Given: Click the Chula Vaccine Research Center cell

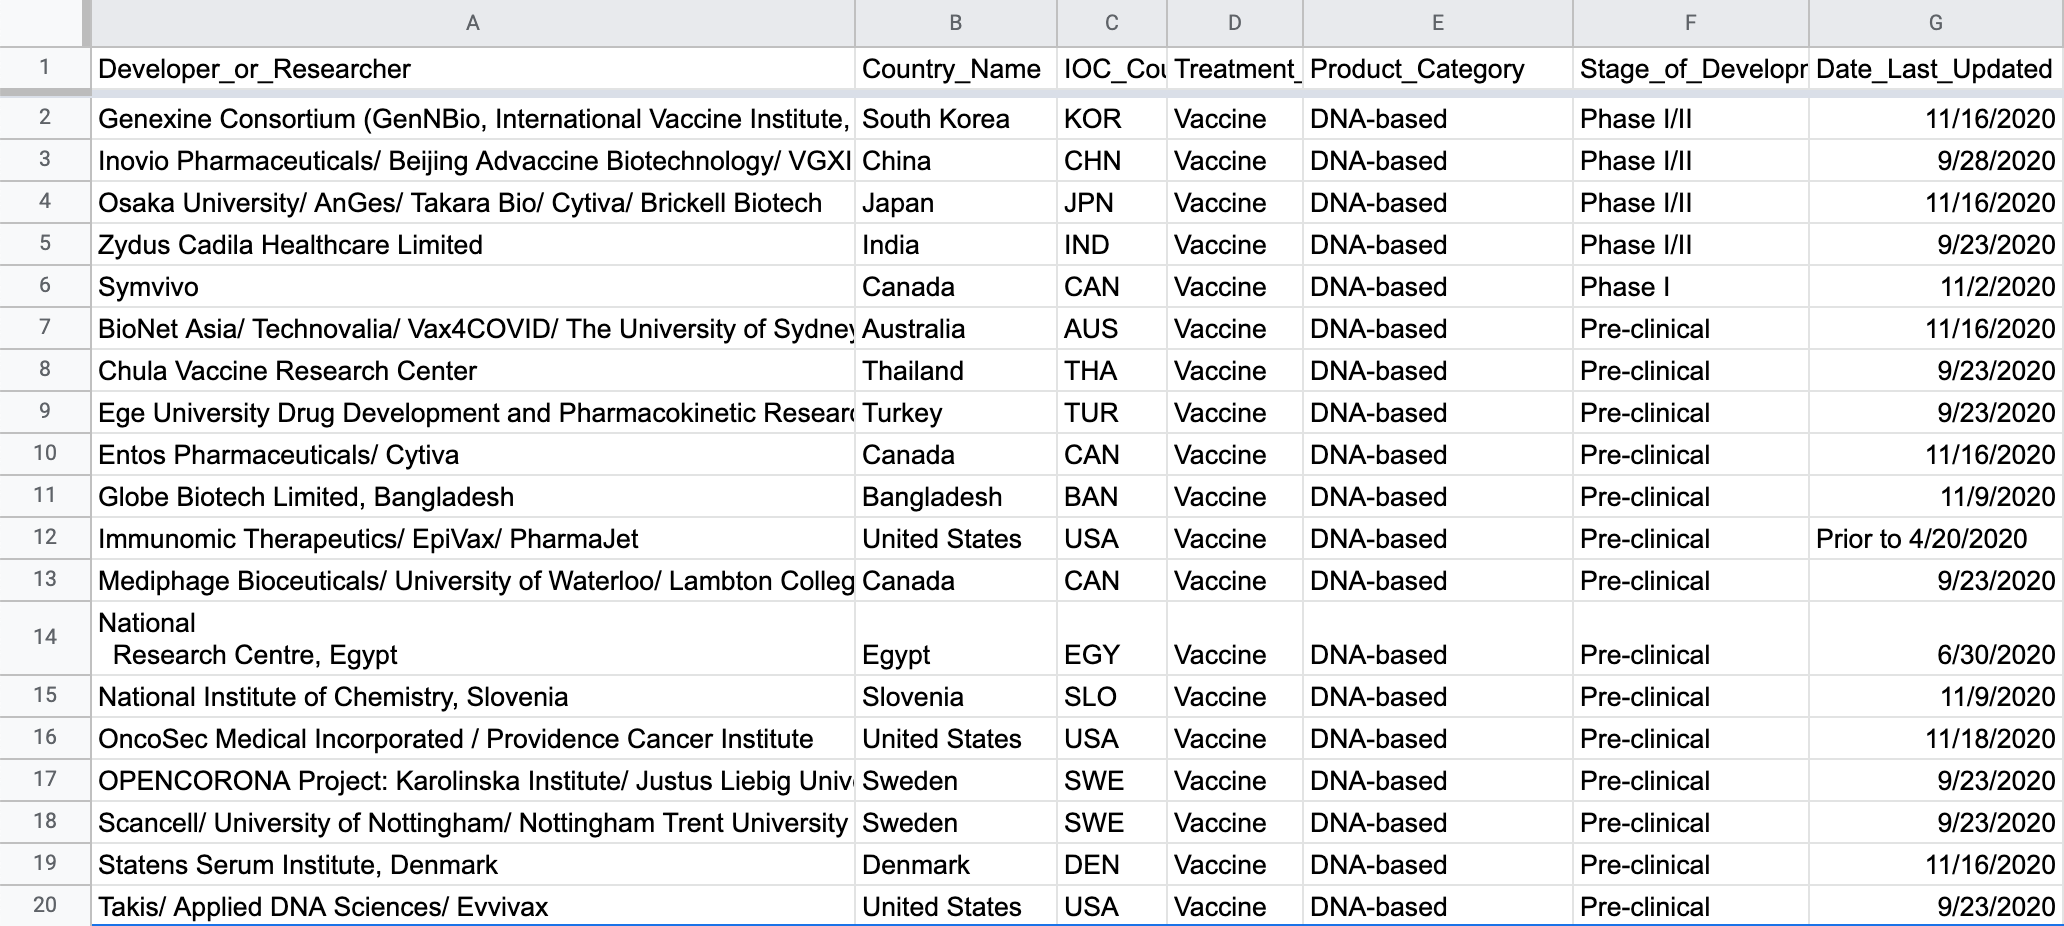Looking at the screenshot, I should (x=287, y=371).
